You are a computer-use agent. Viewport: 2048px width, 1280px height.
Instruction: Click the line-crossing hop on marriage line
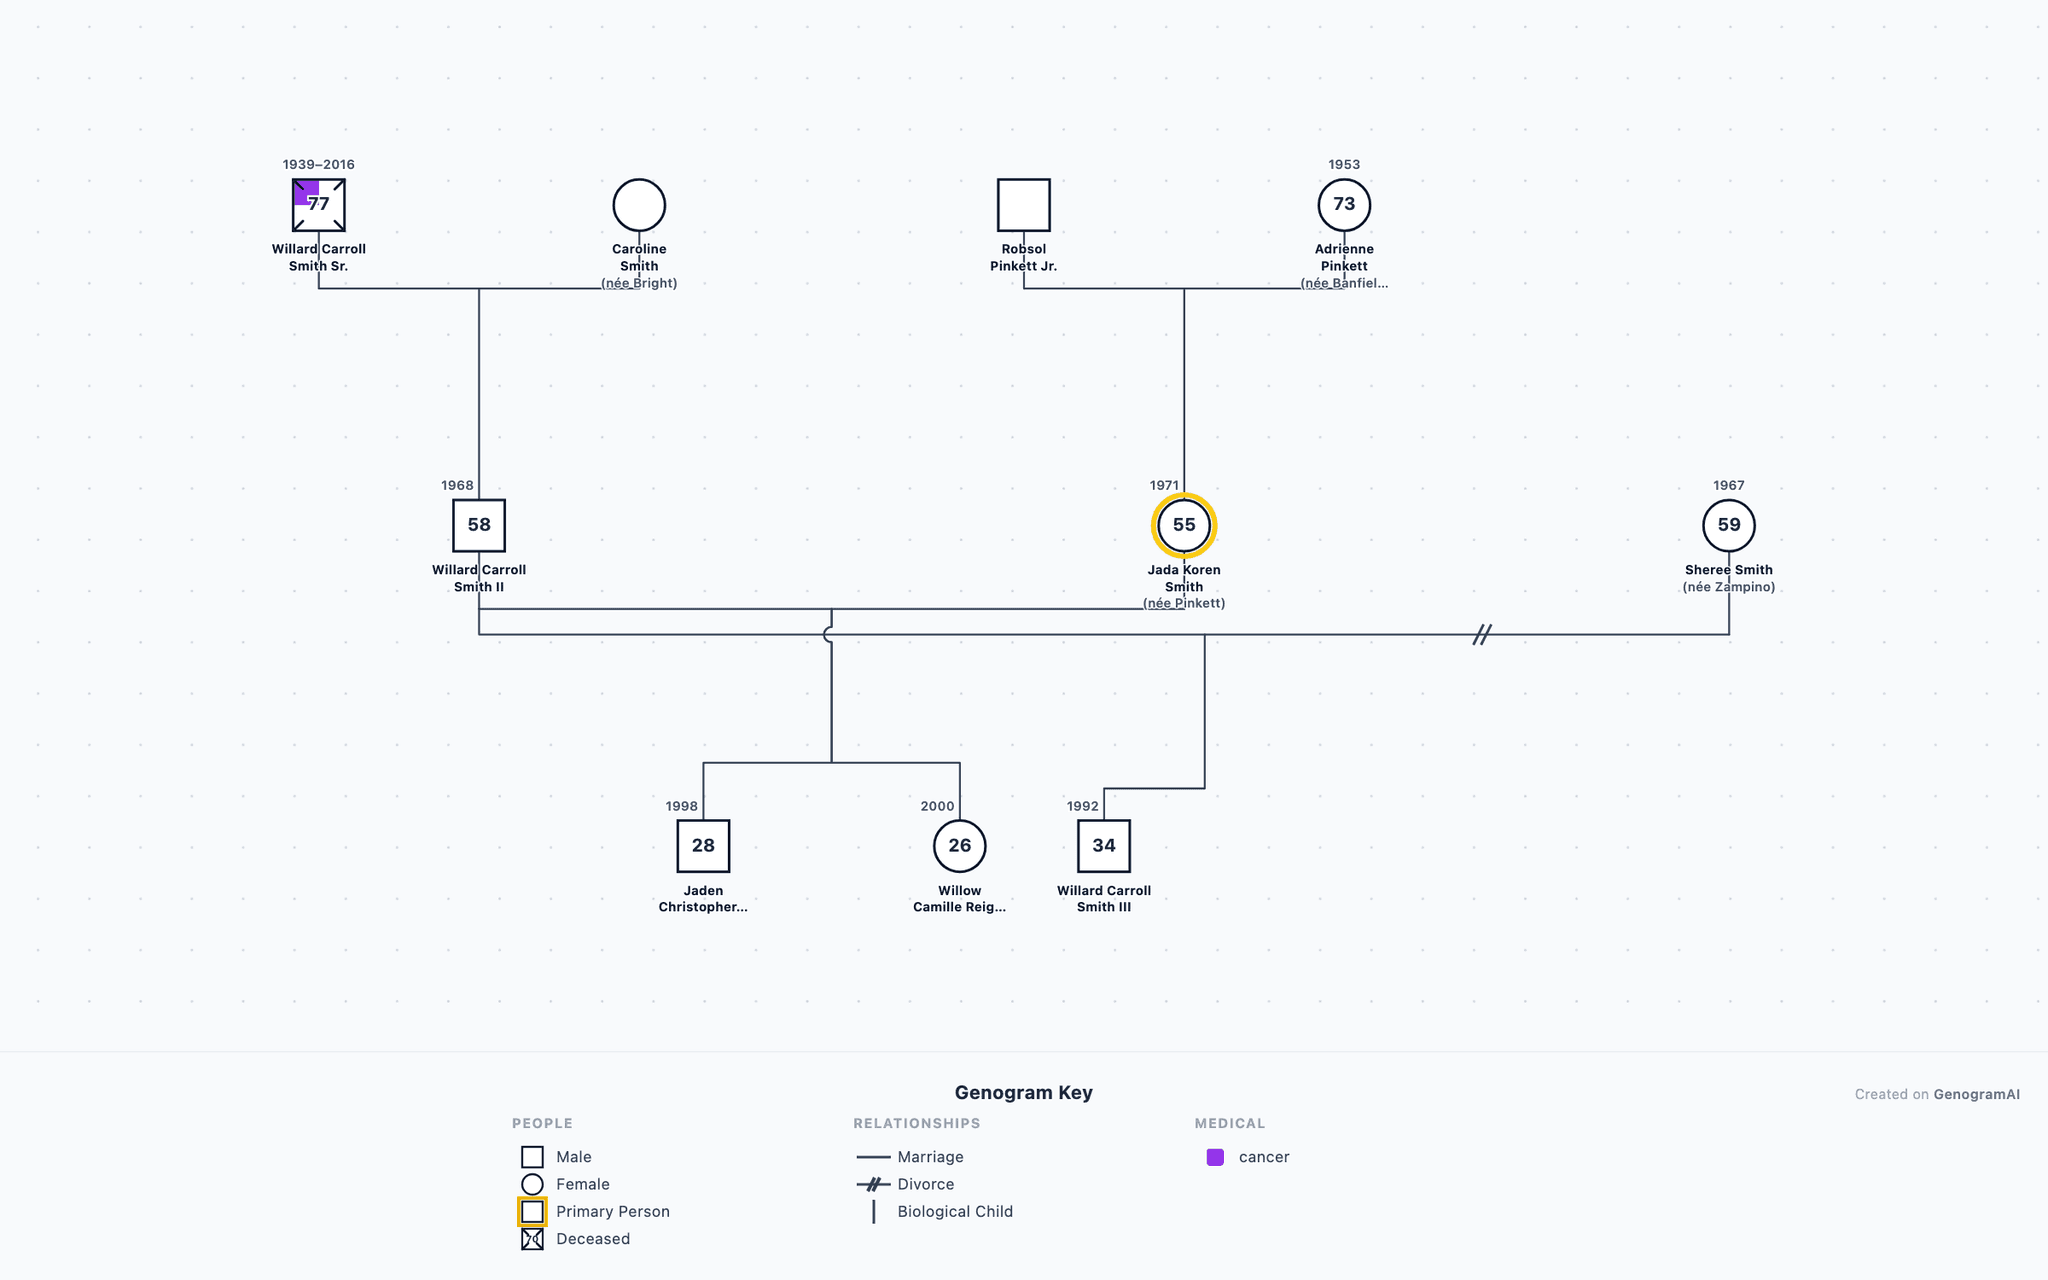point(828,634)
